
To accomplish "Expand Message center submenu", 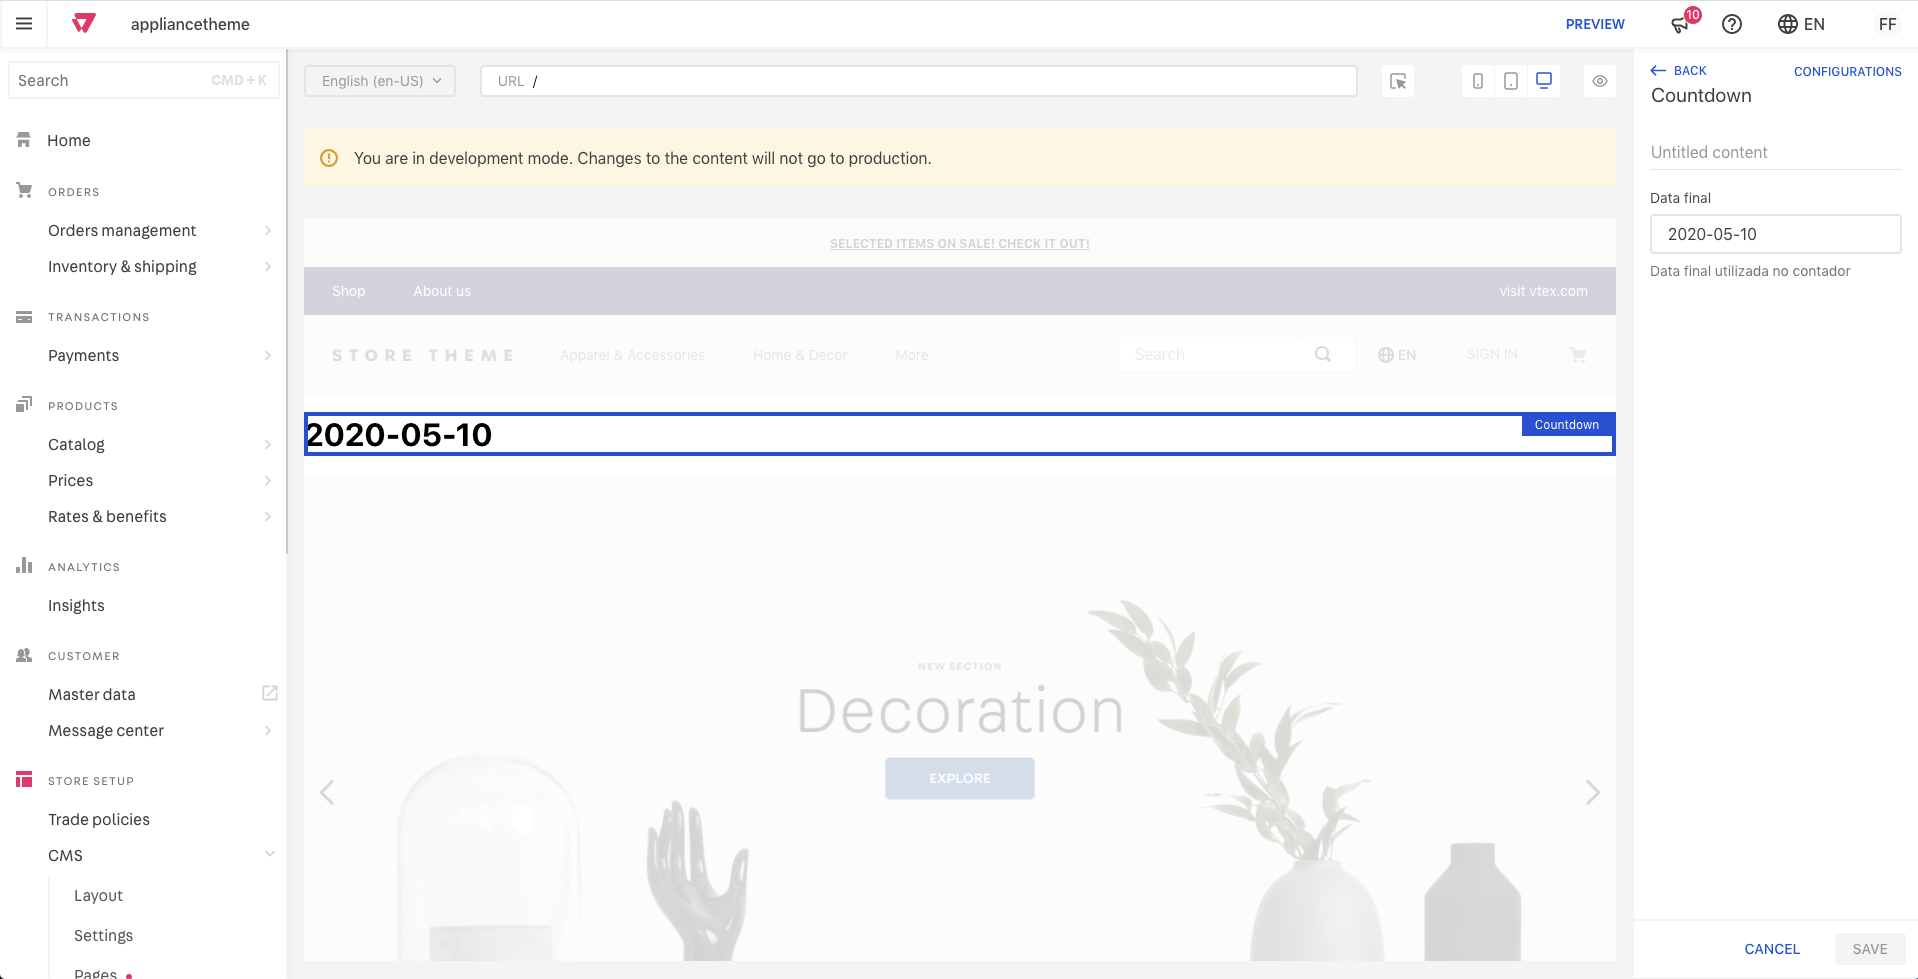I will [x=268, y=730].
